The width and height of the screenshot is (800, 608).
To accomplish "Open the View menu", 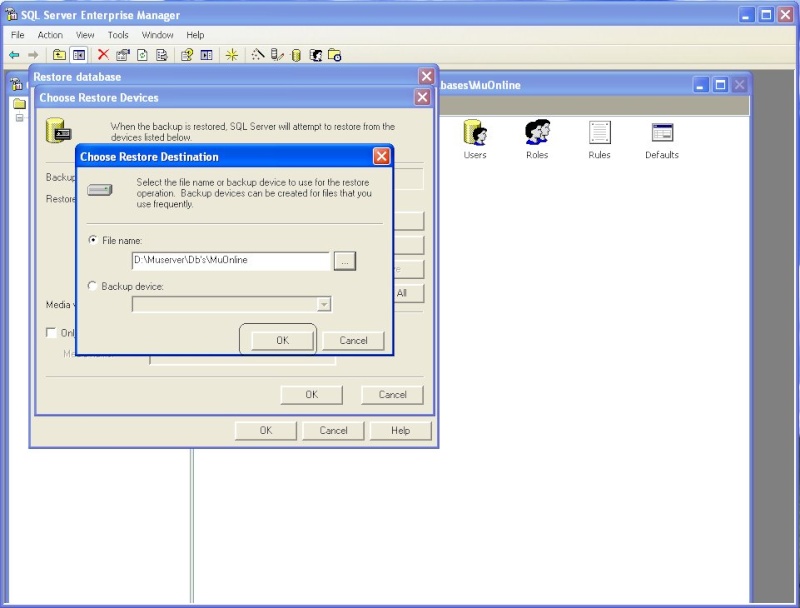I will point(85,35).
